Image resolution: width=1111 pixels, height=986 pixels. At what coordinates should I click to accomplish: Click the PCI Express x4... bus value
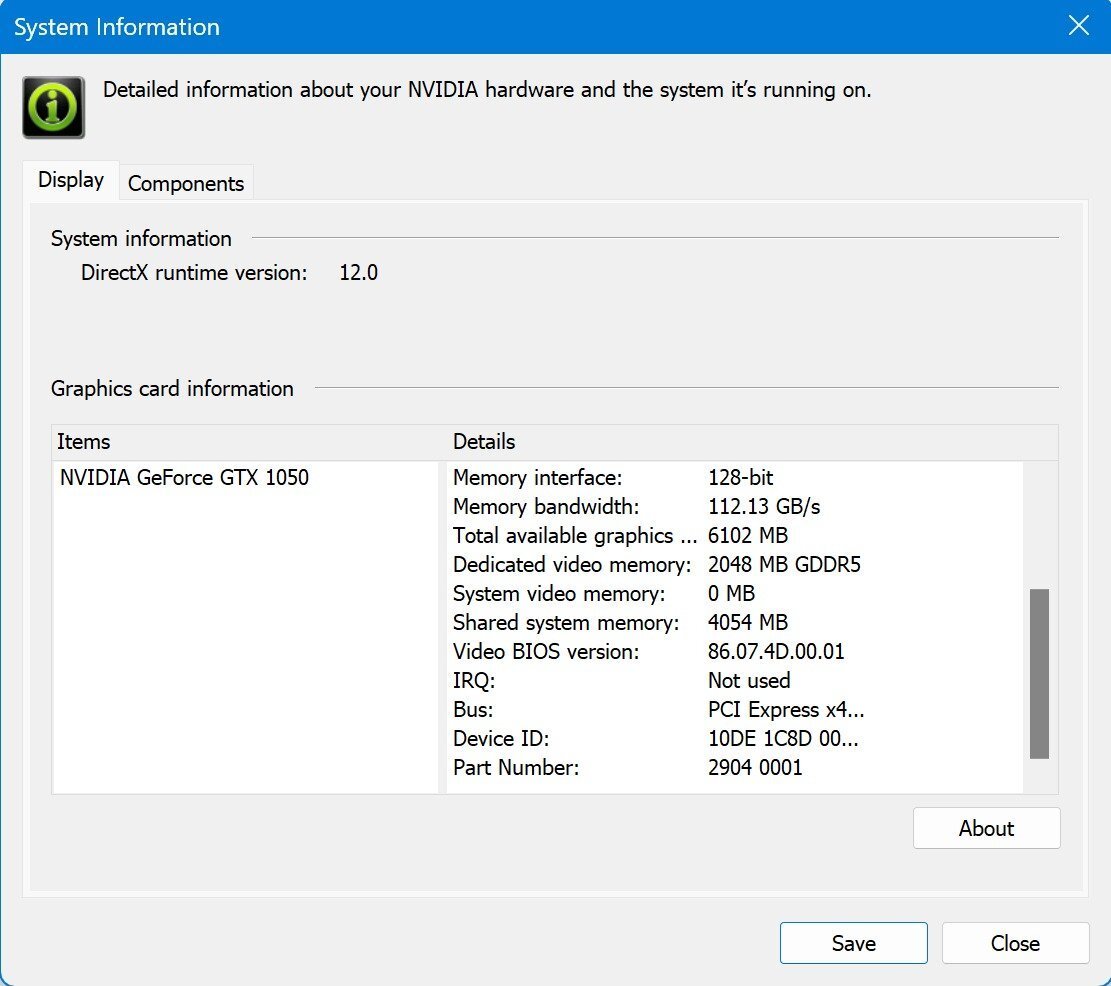pyautogui.click(x=786, y=710)
